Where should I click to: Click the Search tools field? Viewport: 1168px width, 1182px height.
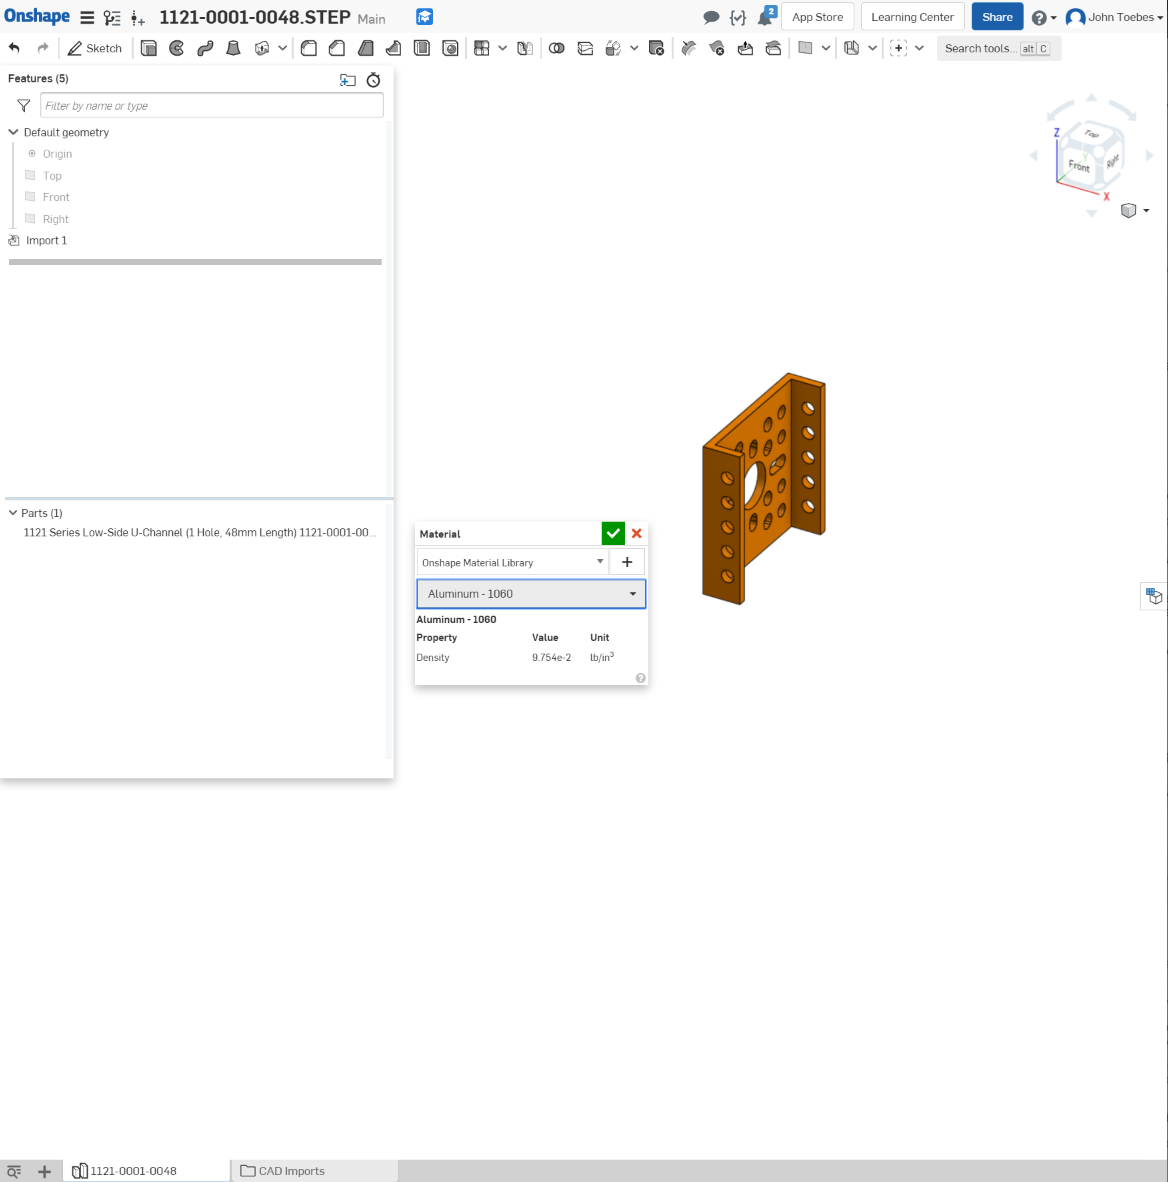[x=998, y=48]
